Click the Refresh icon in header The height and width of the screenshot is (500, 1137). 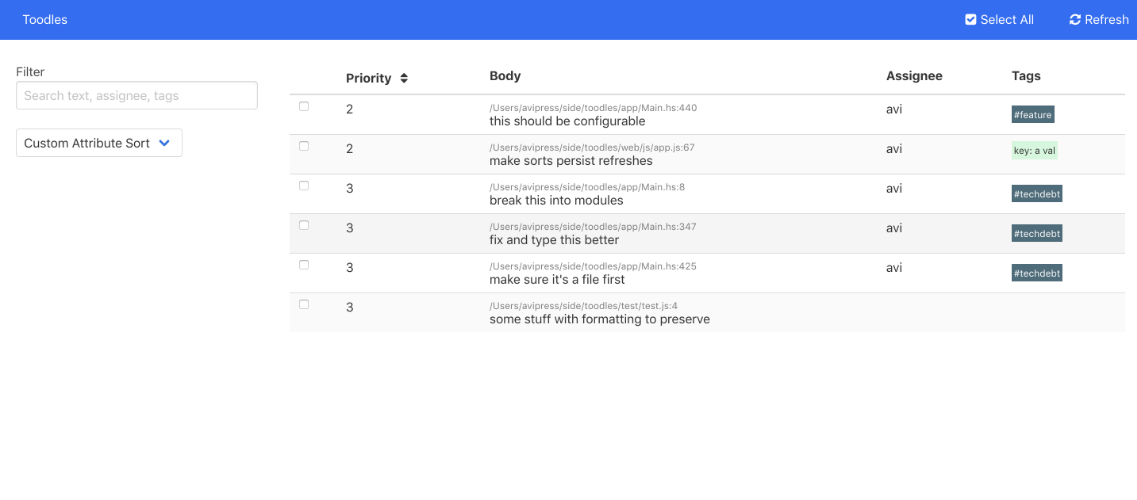(x=1075, y=20)
